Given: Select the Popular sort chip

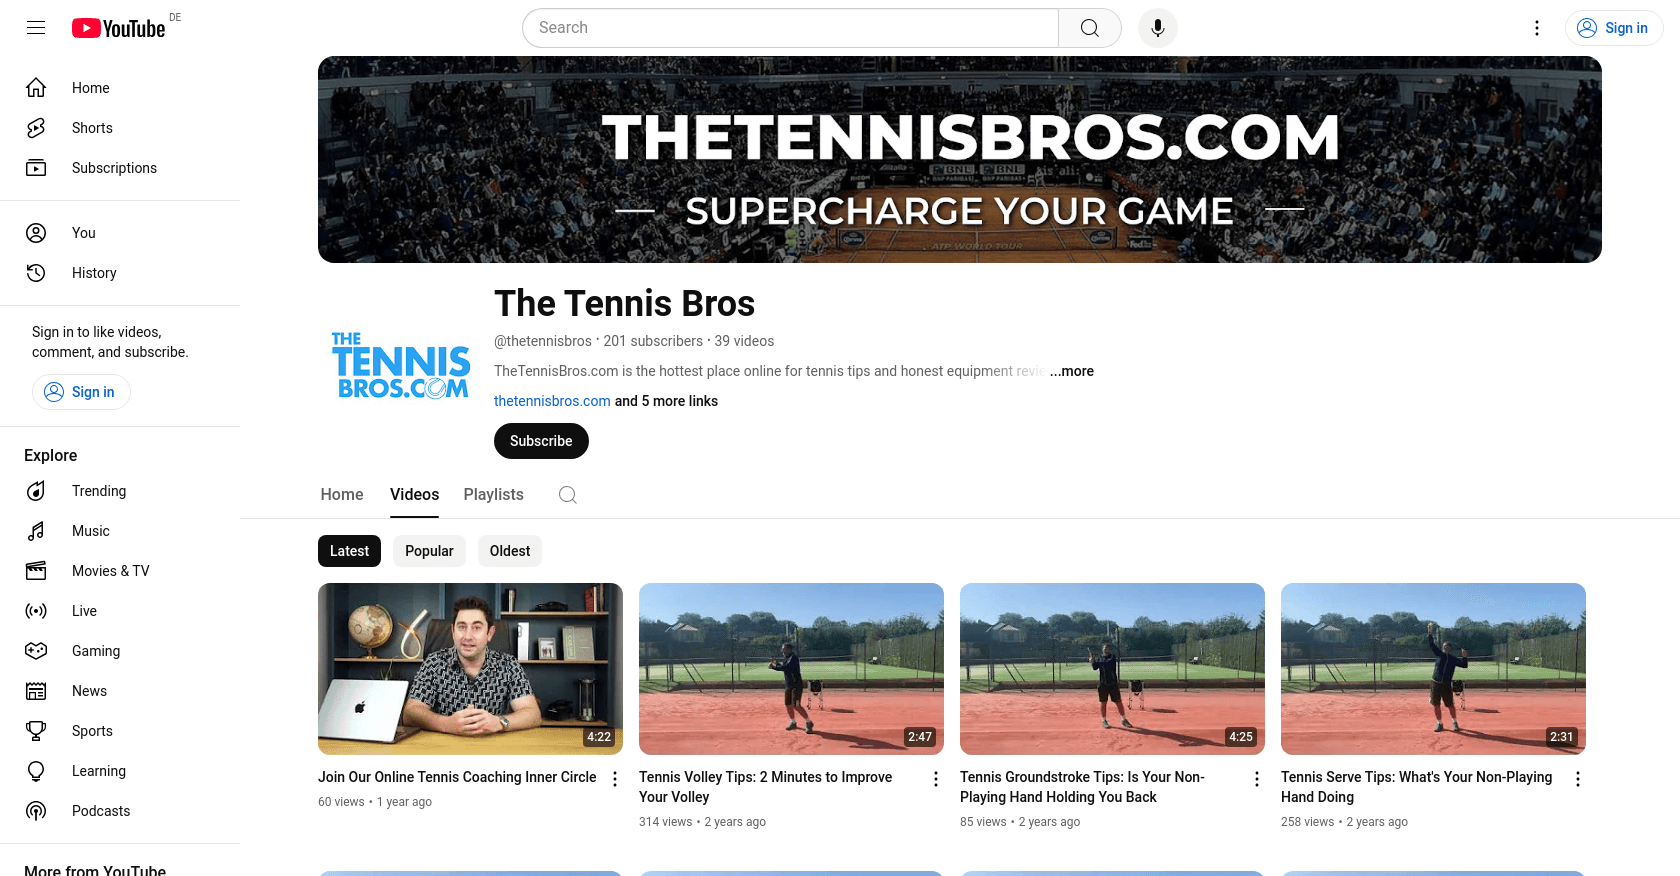Looking at the screenshot, I should pyautogui.click(x=429, y=551).
